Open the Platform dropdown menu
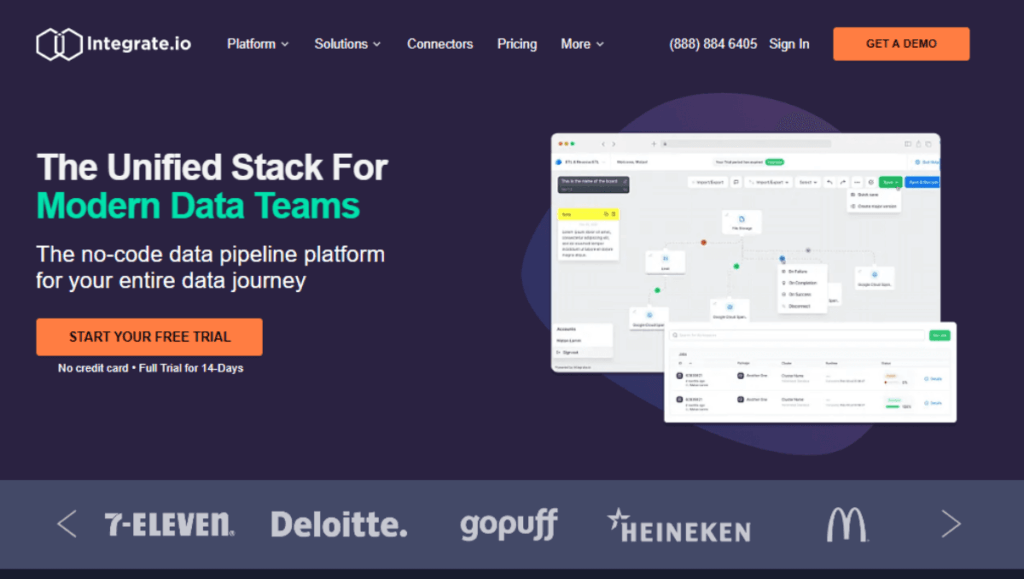Screen dimensions: 1024x579 pyautogui.click(x=257, y=44)
